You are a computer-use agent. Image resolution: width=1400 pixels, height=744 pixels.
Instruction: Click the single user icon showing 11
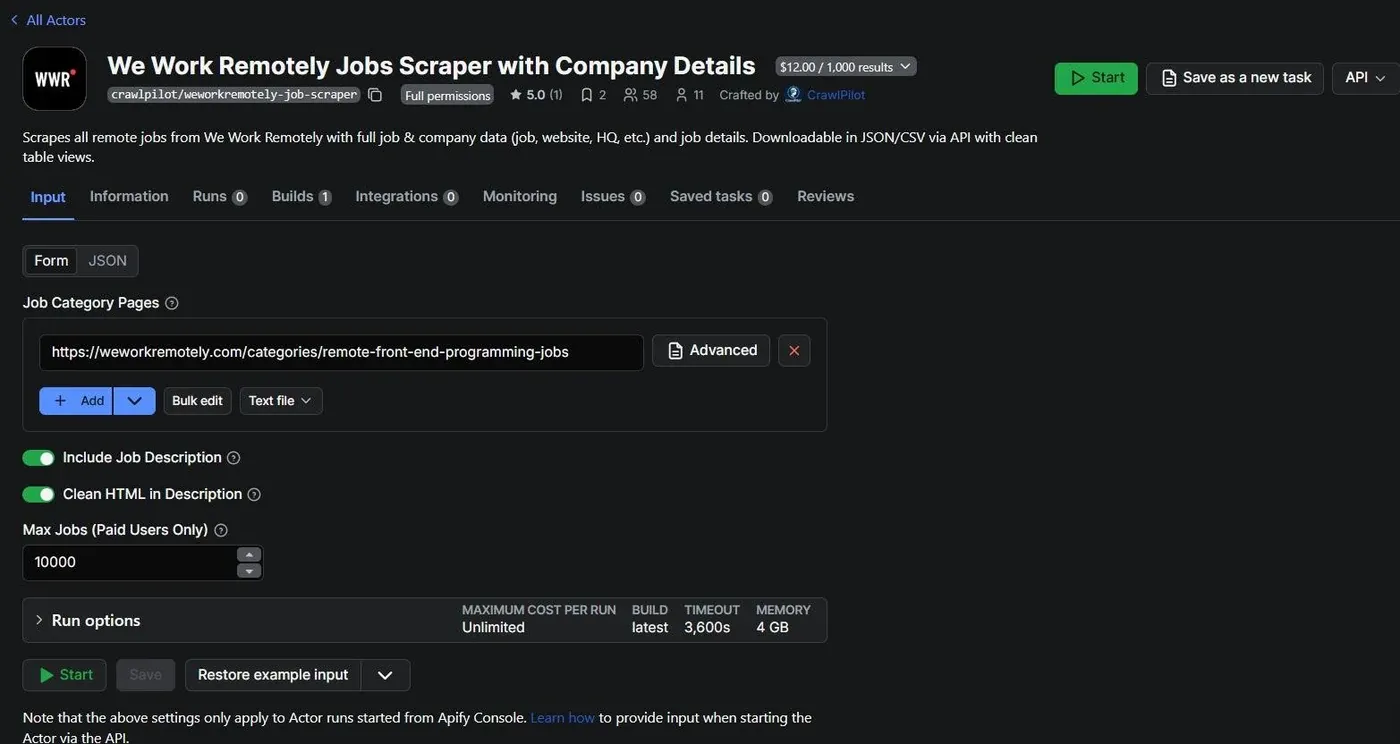(x=689, y=95)
